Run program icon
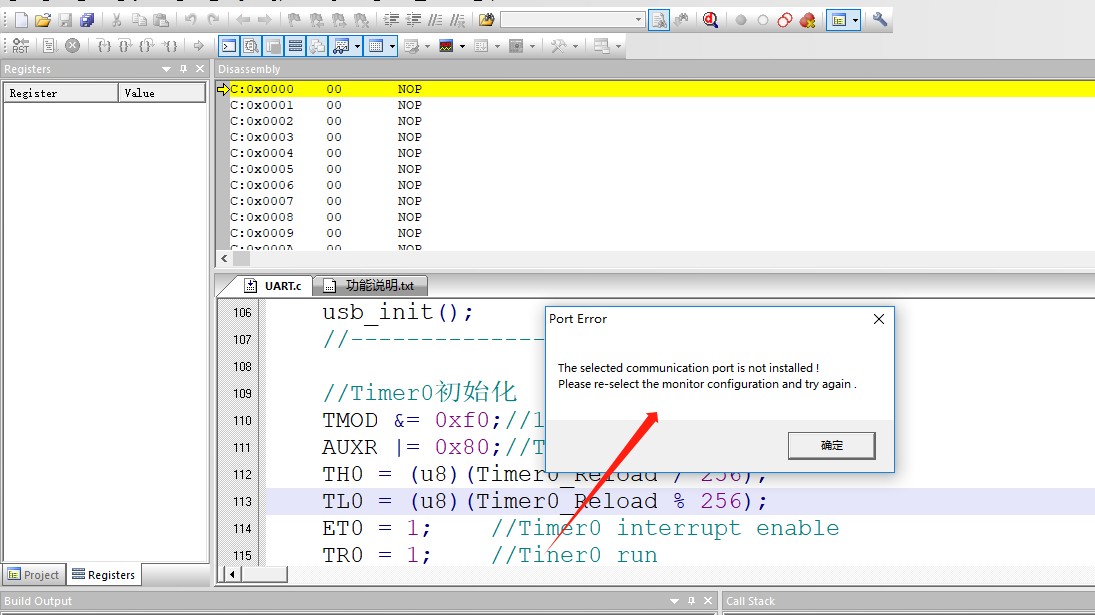Screen dimensions: 1095x615 49,46
